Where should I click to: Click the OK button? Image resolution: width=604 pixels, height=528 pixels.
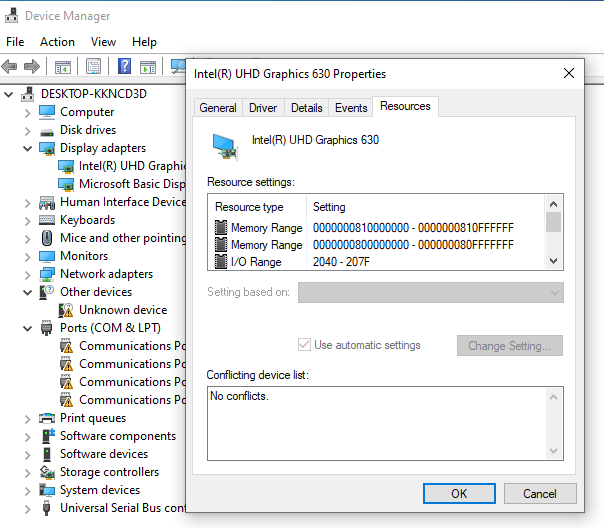pyautogui.click(x=459, y=493)
